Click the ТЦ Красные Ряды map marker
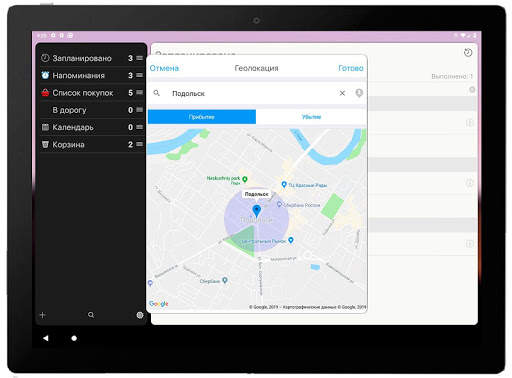The width and height of the screenshot is (512, 378). [284, 184]
